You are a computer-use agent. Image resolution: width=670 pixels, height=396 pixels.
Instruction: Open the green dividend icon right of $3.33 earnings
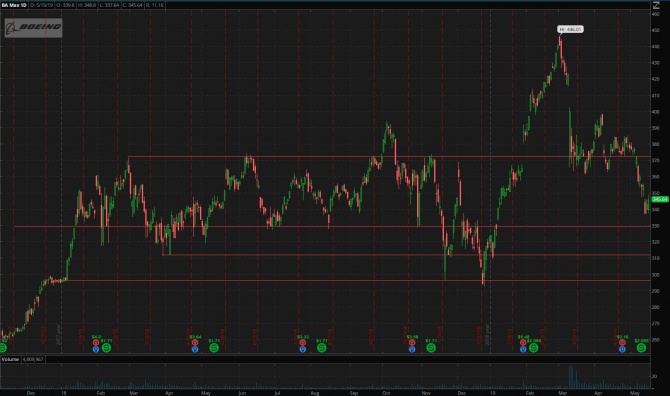(322, 348)
